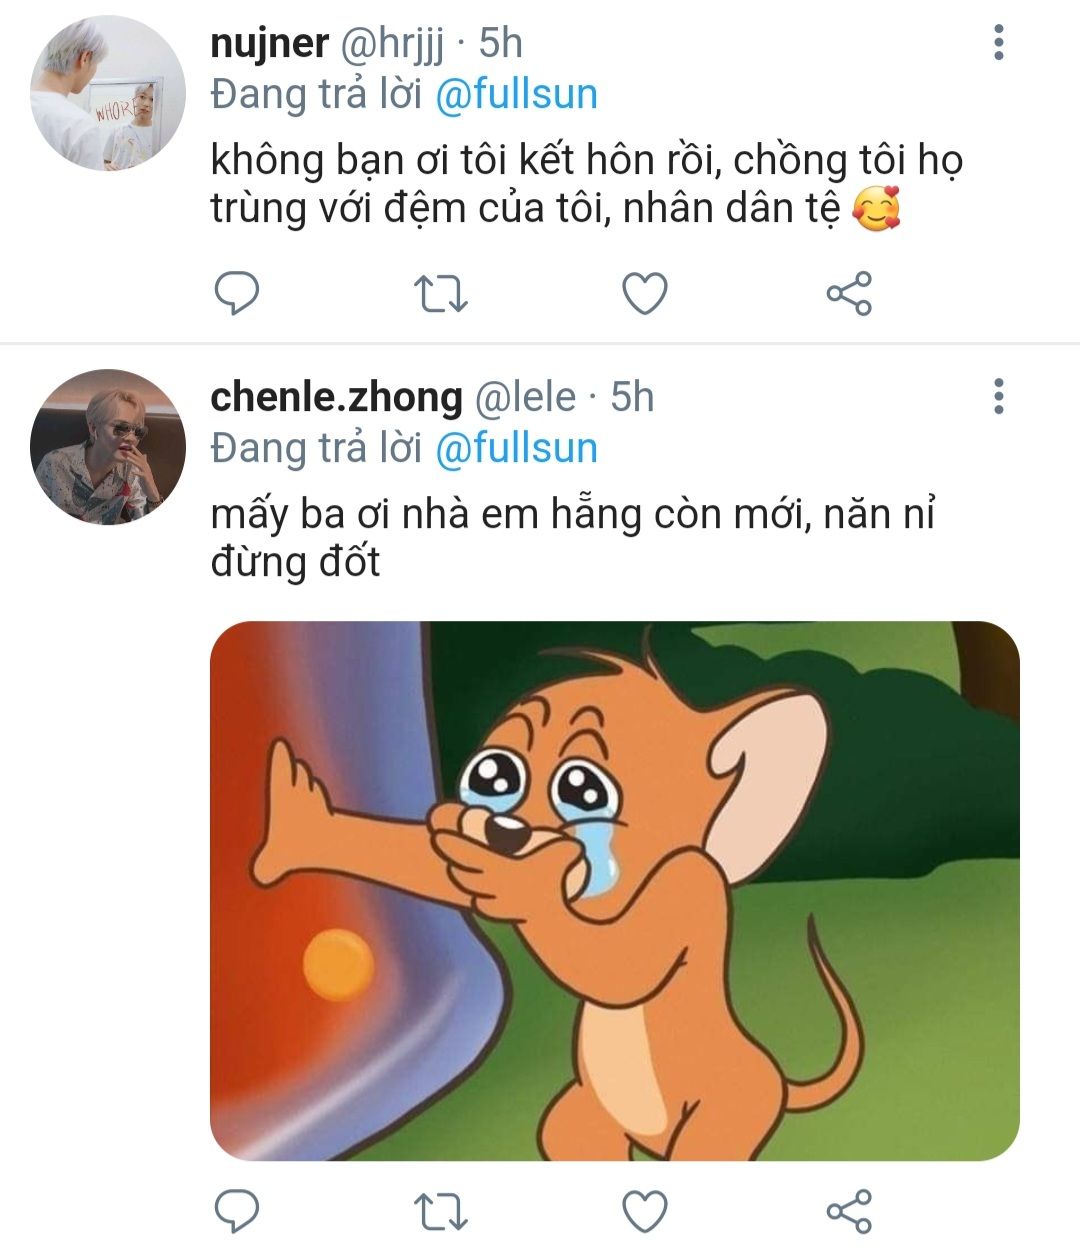Open more options for nujner's tweet

pos(998,43)
